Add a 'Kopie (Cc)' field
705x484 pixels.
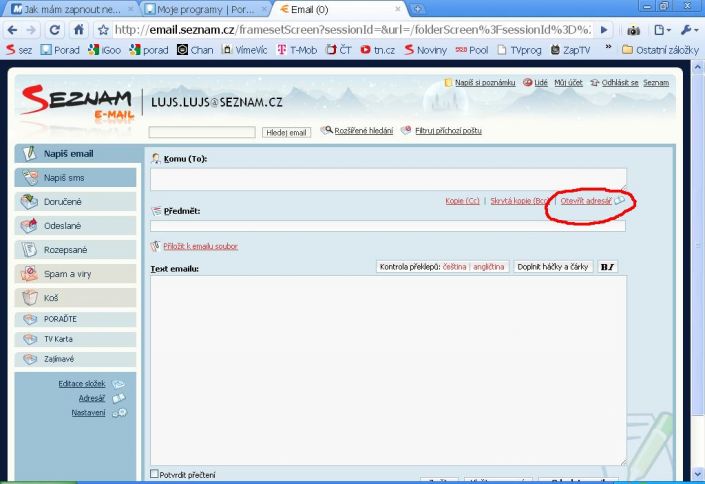pos(462,201)
